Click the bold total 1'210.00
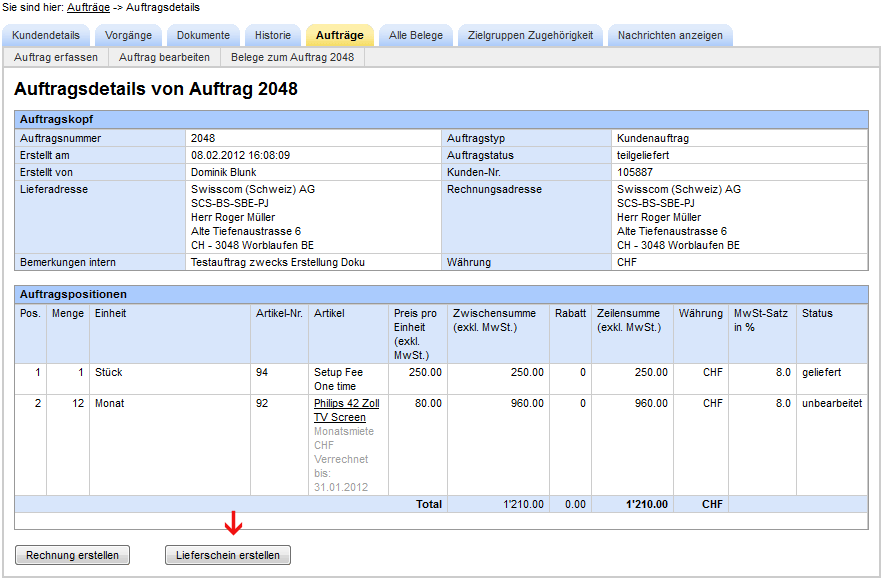The height and width of the screenshot is (581, 885). 647,504
